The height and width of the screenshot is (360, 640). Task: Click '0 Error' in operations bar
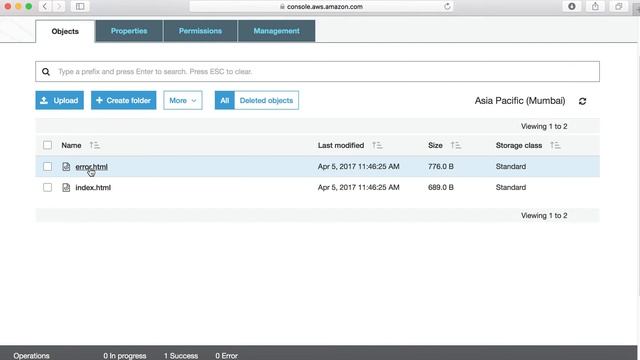tap(227, 356)
